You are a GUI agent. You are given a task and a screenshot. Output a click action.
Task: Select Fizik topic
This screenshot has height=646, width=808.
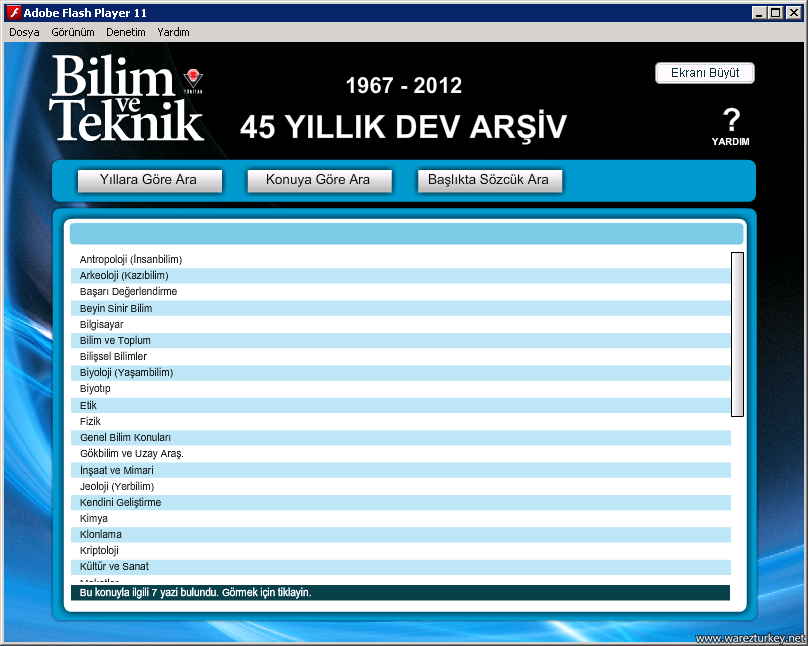pyautogui.click(x=401, y=421)
